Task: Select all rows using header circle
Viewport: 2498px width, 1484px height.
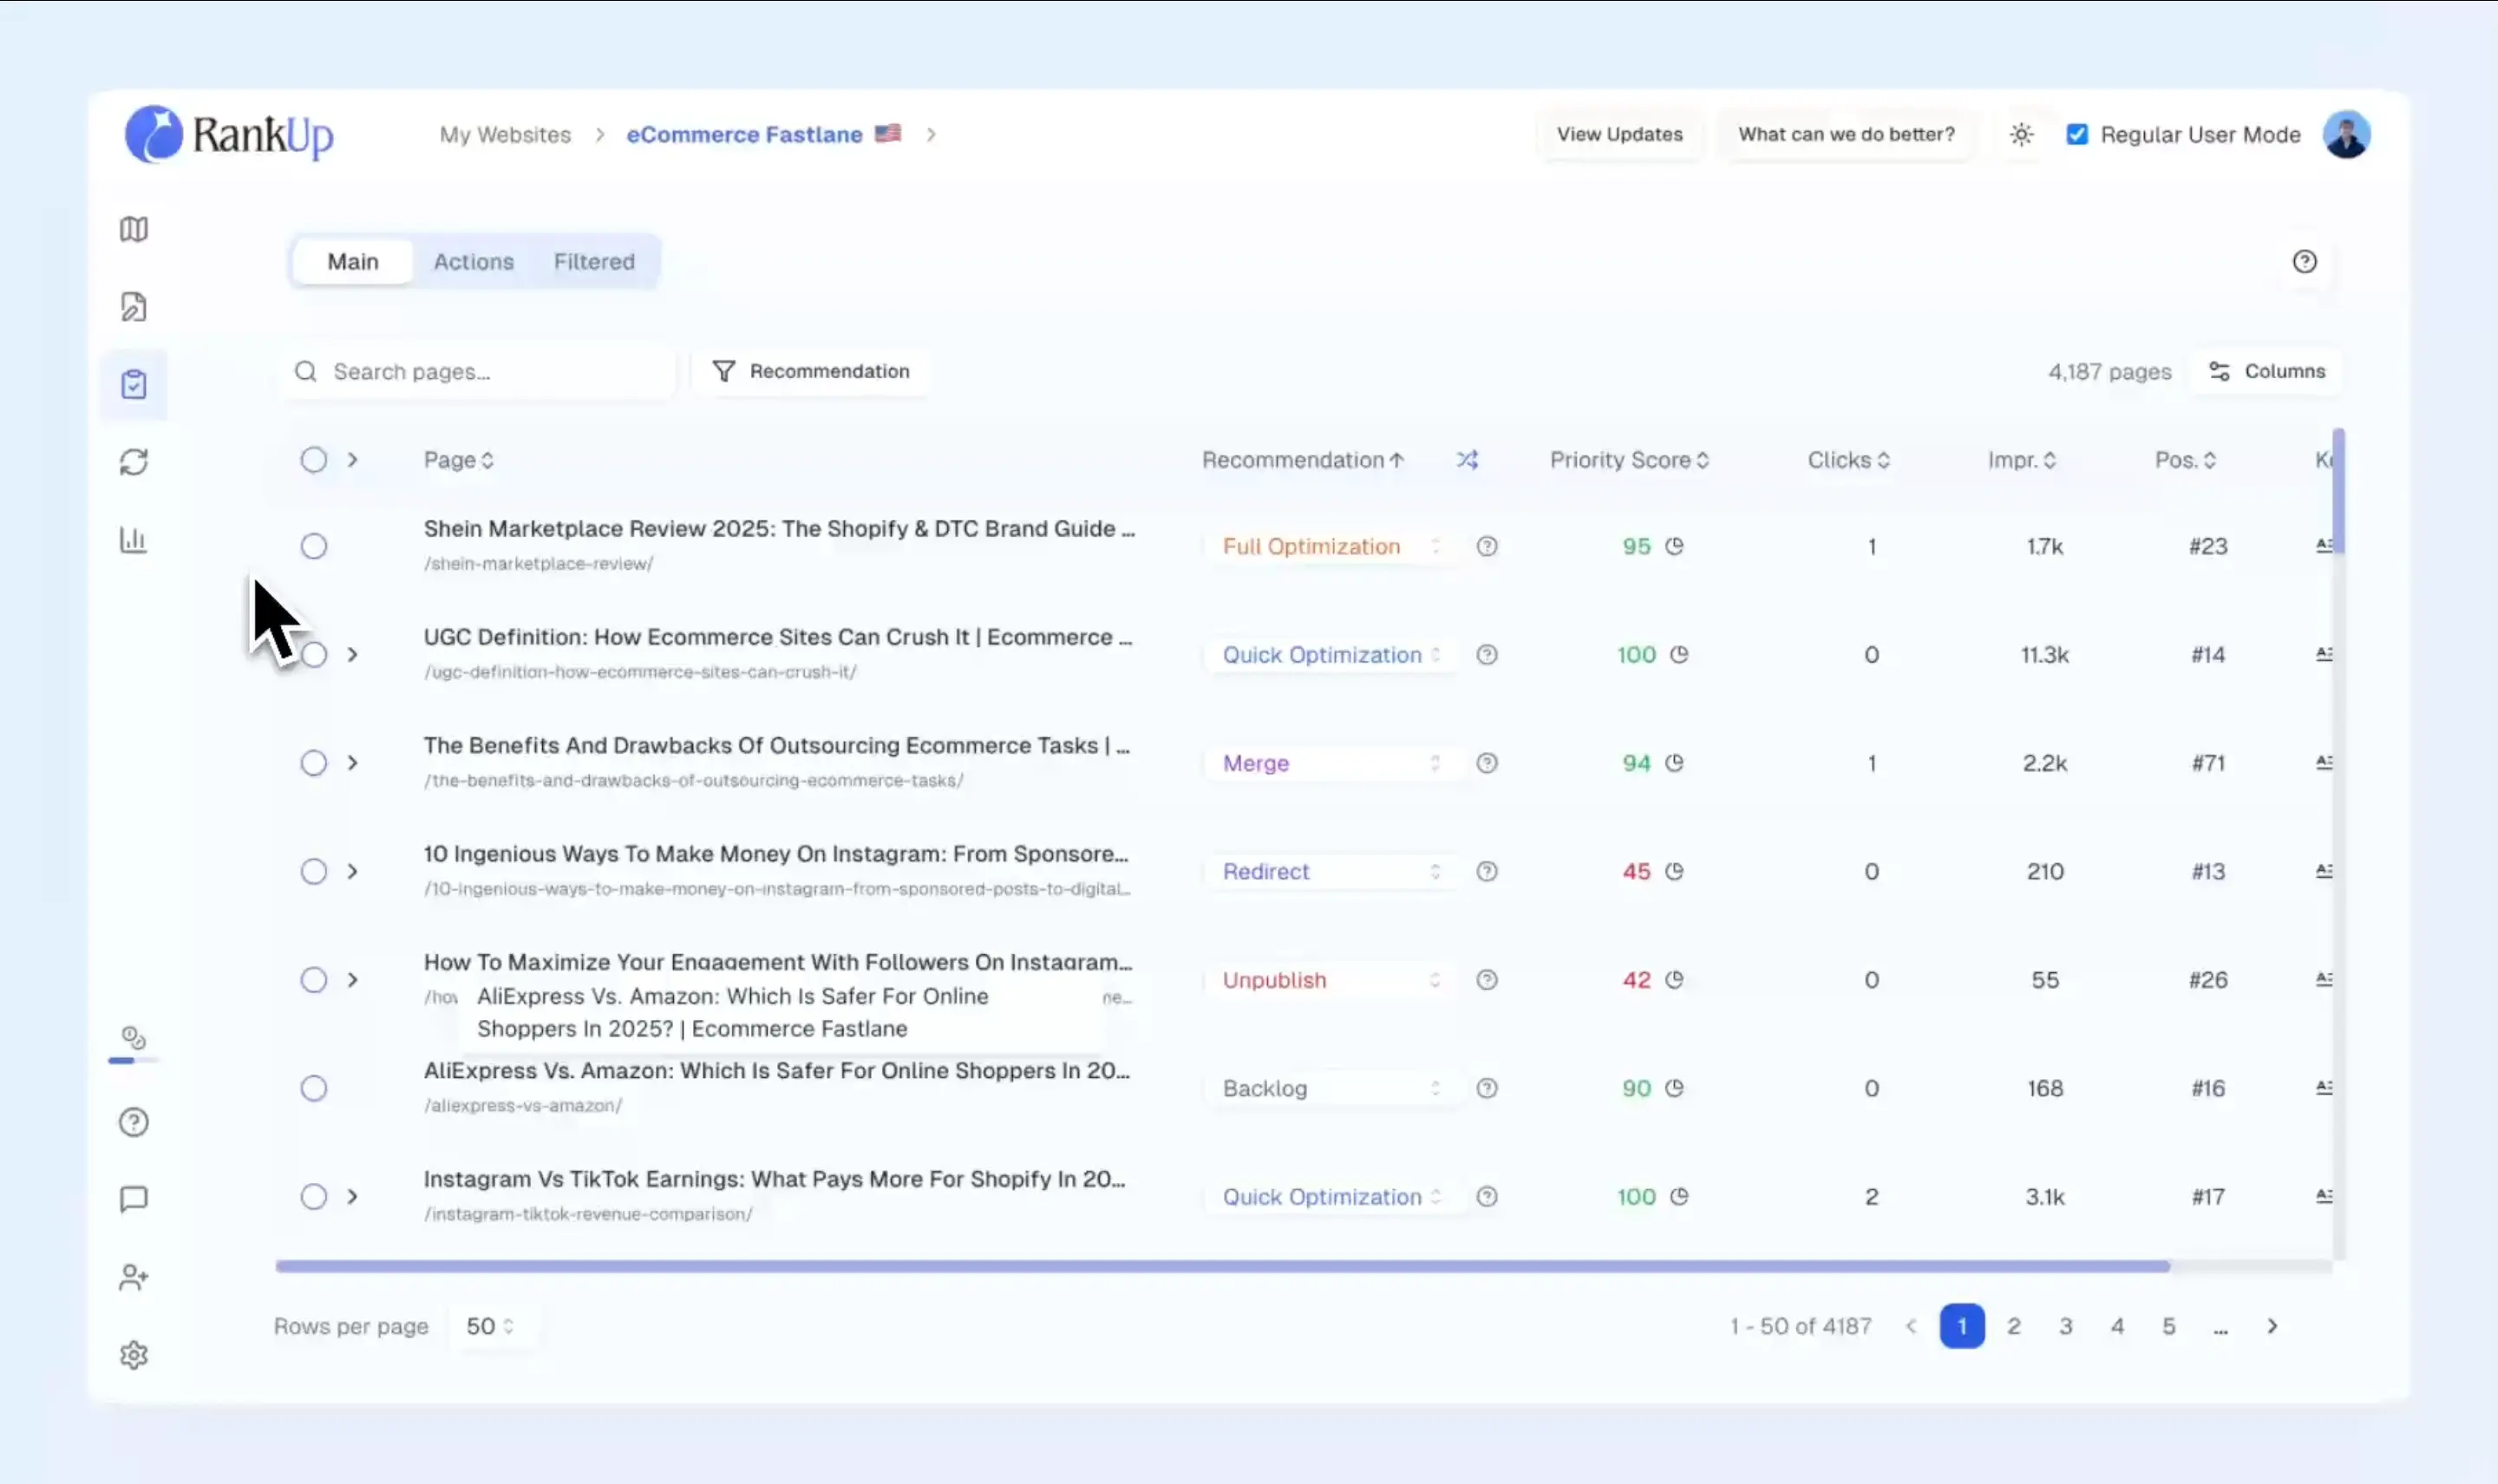Action: click(314, 460)
